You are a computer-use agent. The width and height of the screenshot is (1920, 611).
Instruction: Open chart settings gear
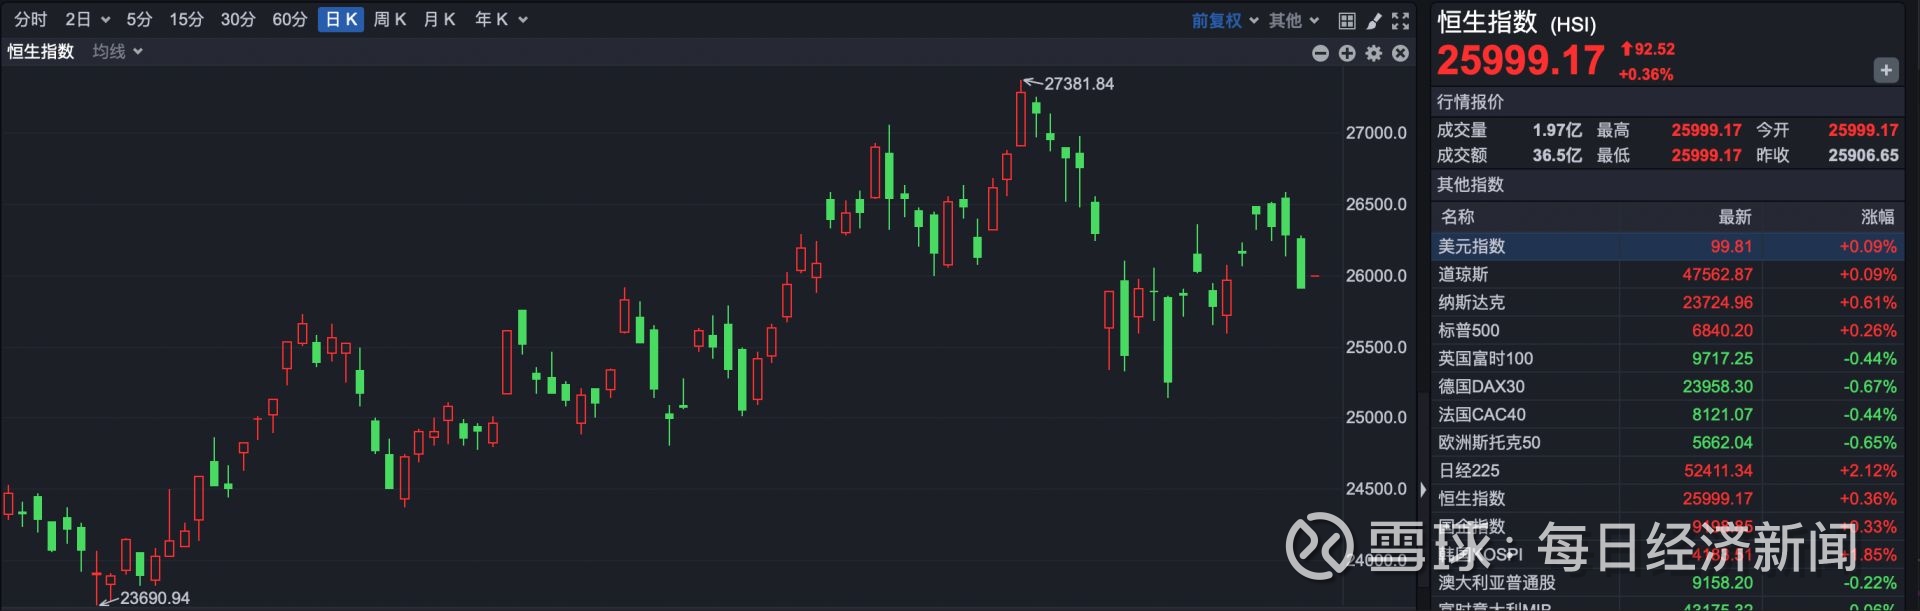coord(1374,53)
